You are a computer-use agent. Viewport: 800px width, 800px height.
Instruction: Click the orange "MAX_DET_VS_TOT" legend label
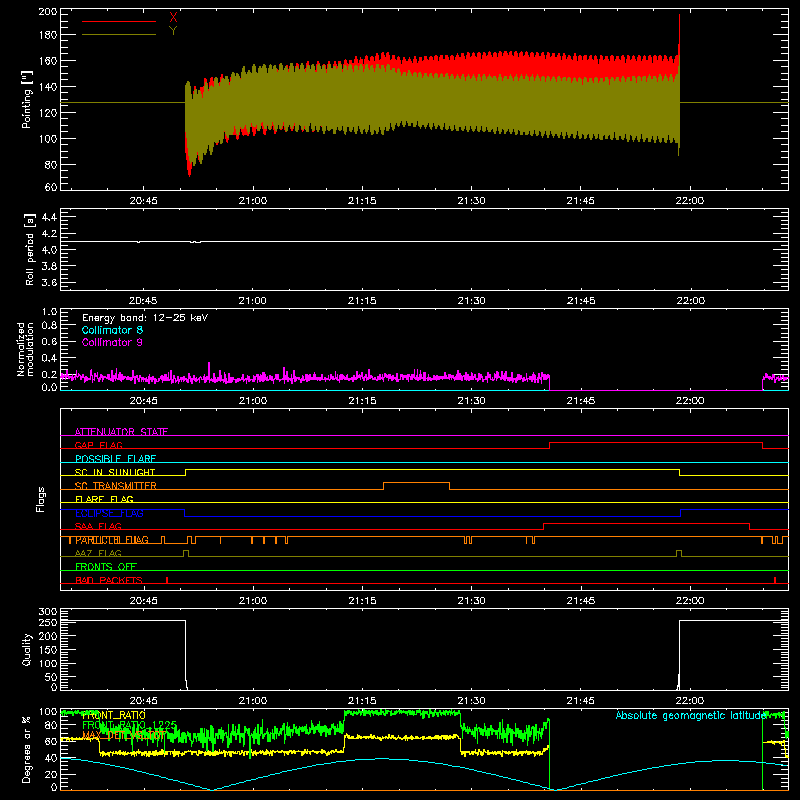(x=124, y=735)
